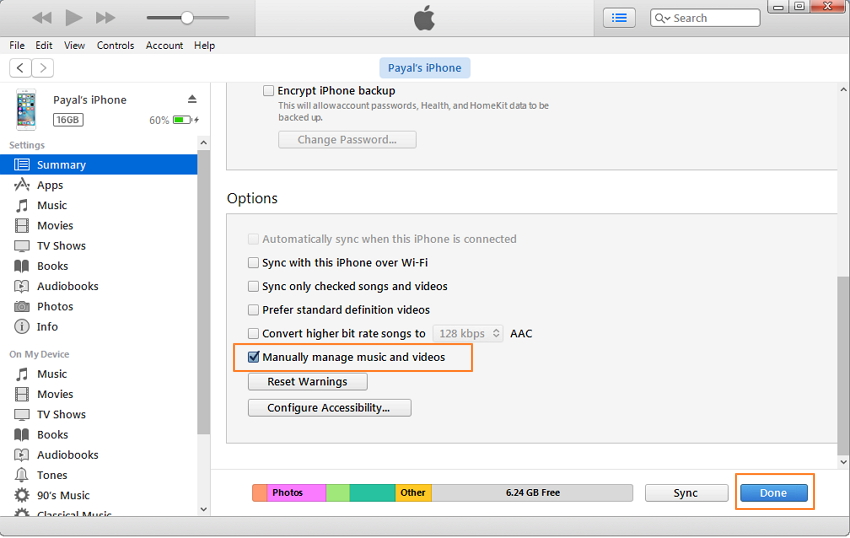Click the Reset Warnings button

point(307,382)
